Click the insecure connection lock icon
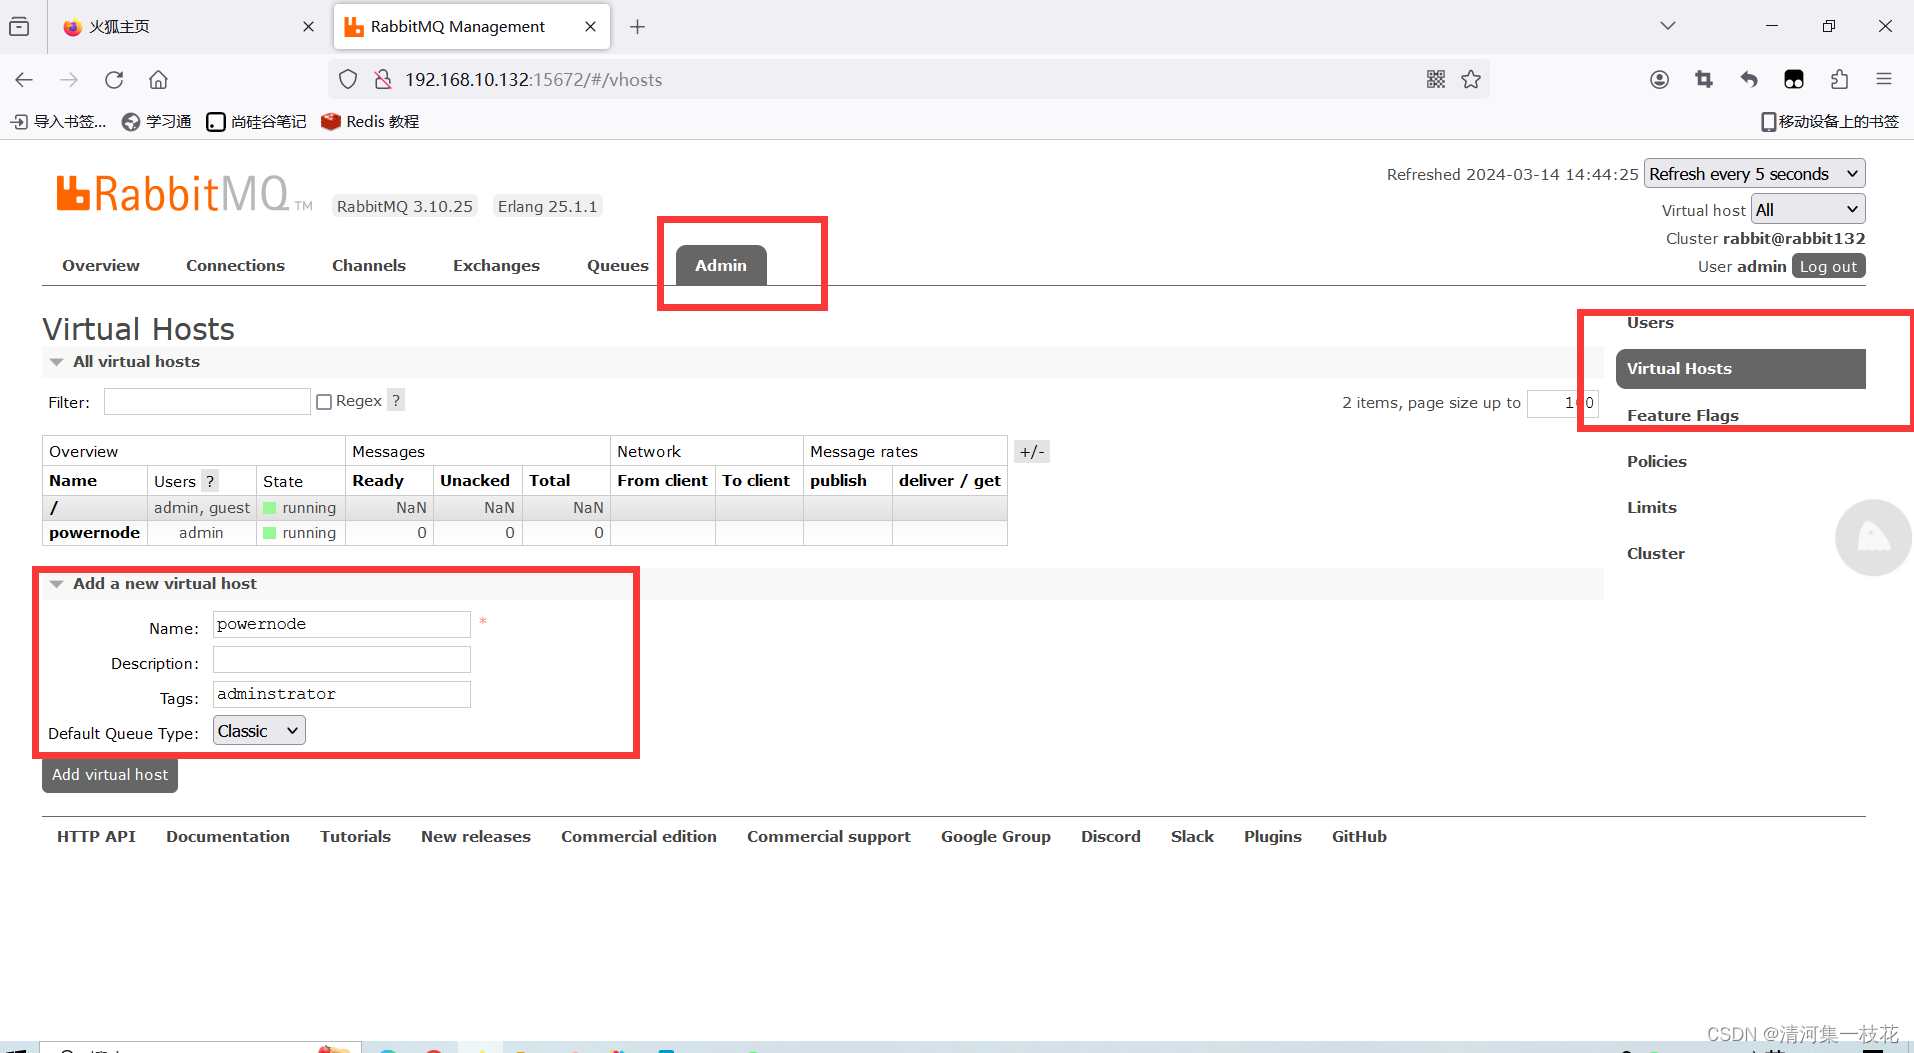This screenshot has height=1053, width=1914. pos(382,80)
